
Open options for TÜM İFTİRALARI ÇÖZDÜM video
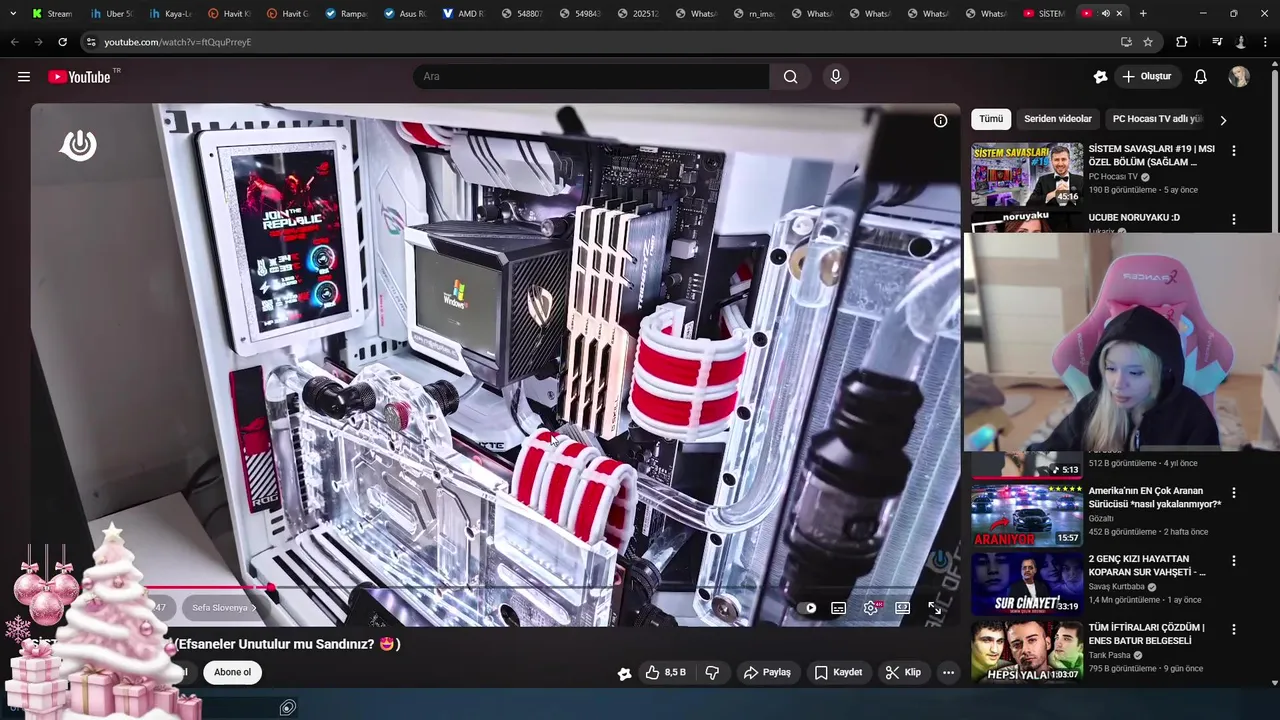click(1233, 630)
